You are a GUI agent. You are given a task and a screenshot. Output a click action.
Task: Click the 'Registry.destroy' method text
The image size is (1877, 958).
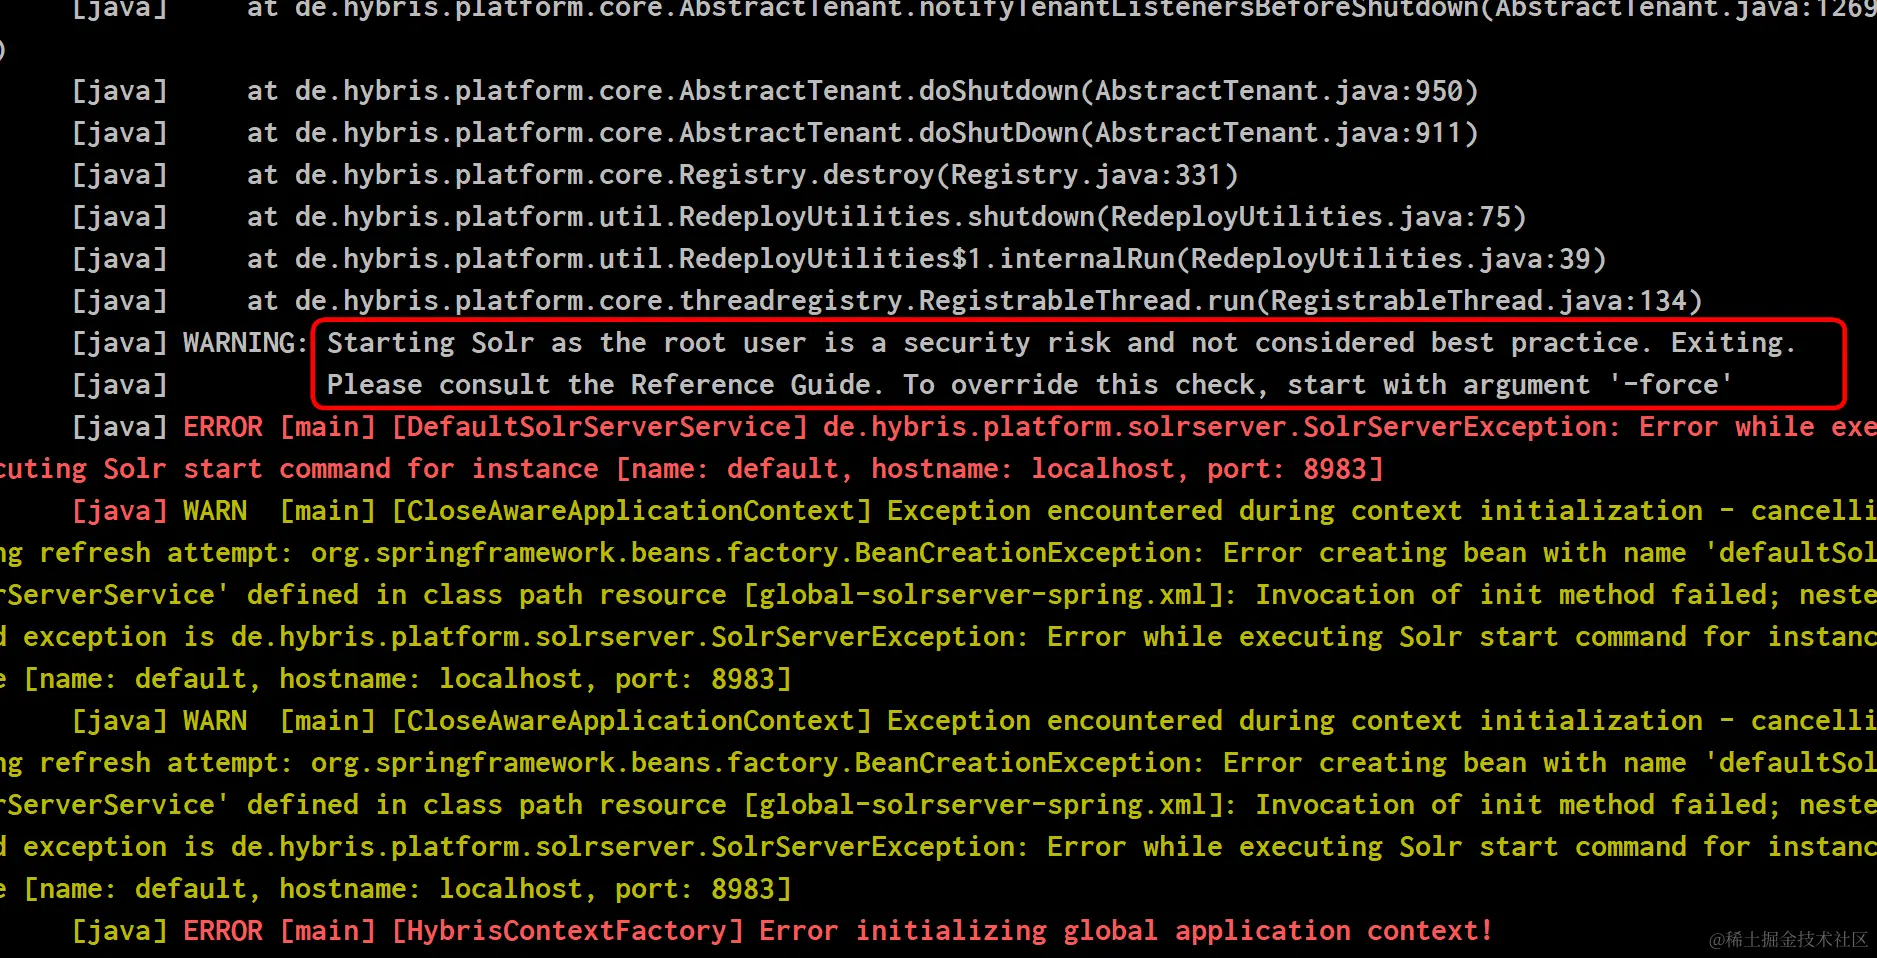coord(807,175)
